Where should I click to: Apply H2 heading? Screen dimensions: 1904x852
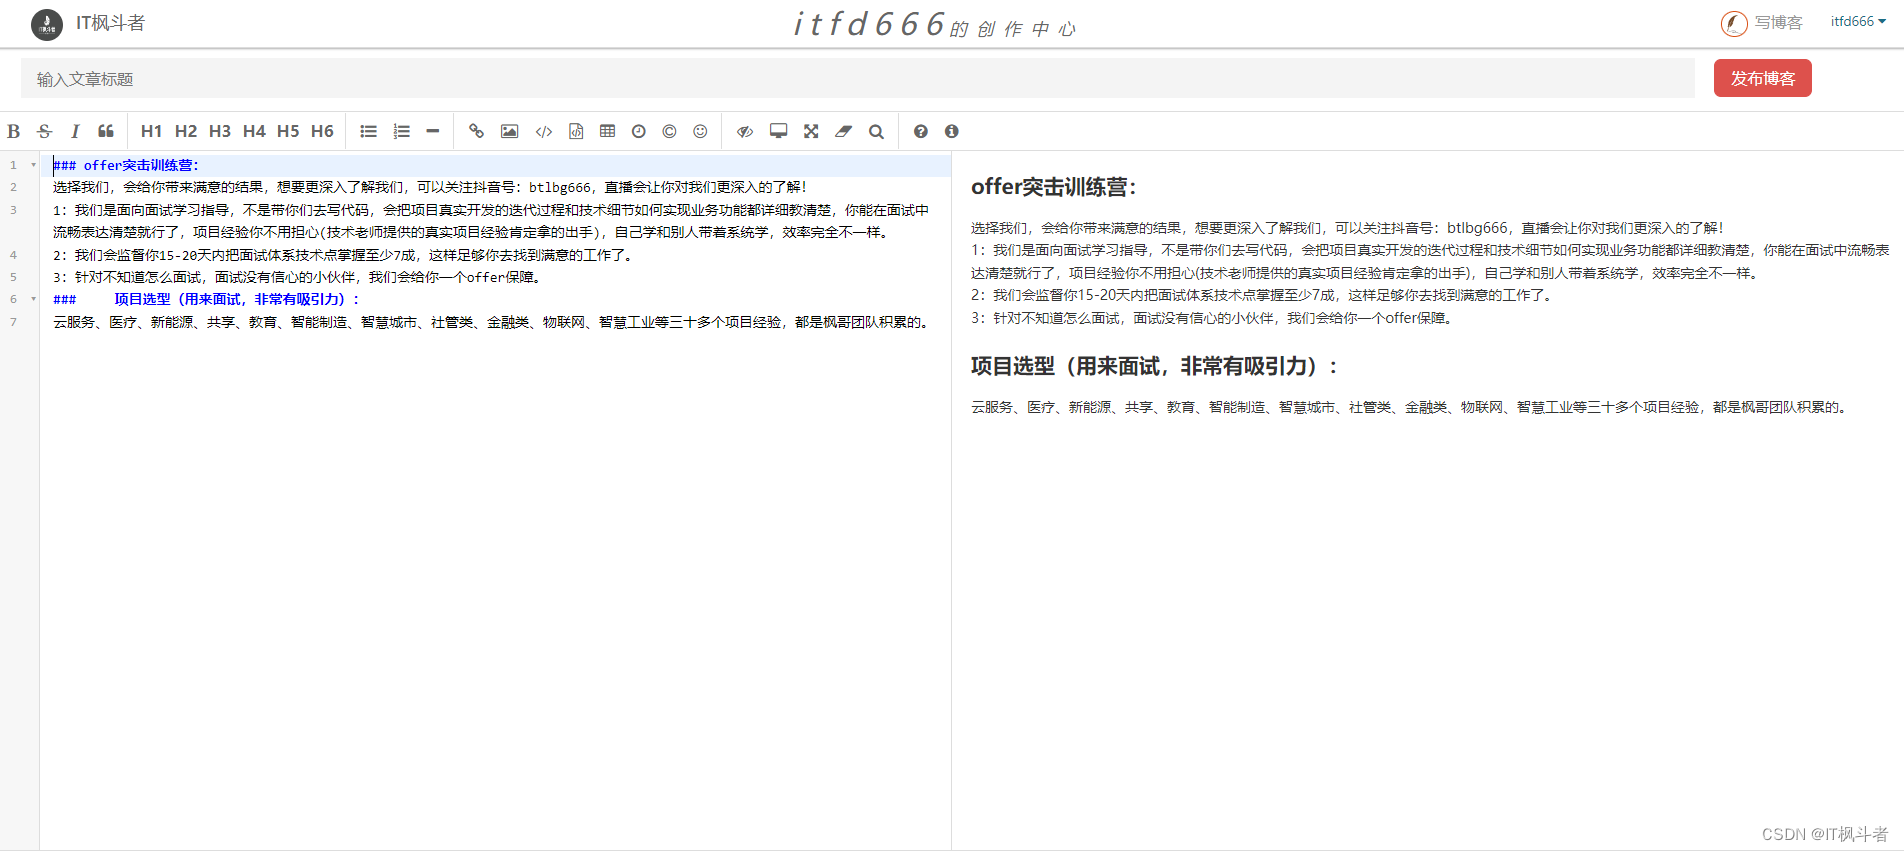pos(186,131)
